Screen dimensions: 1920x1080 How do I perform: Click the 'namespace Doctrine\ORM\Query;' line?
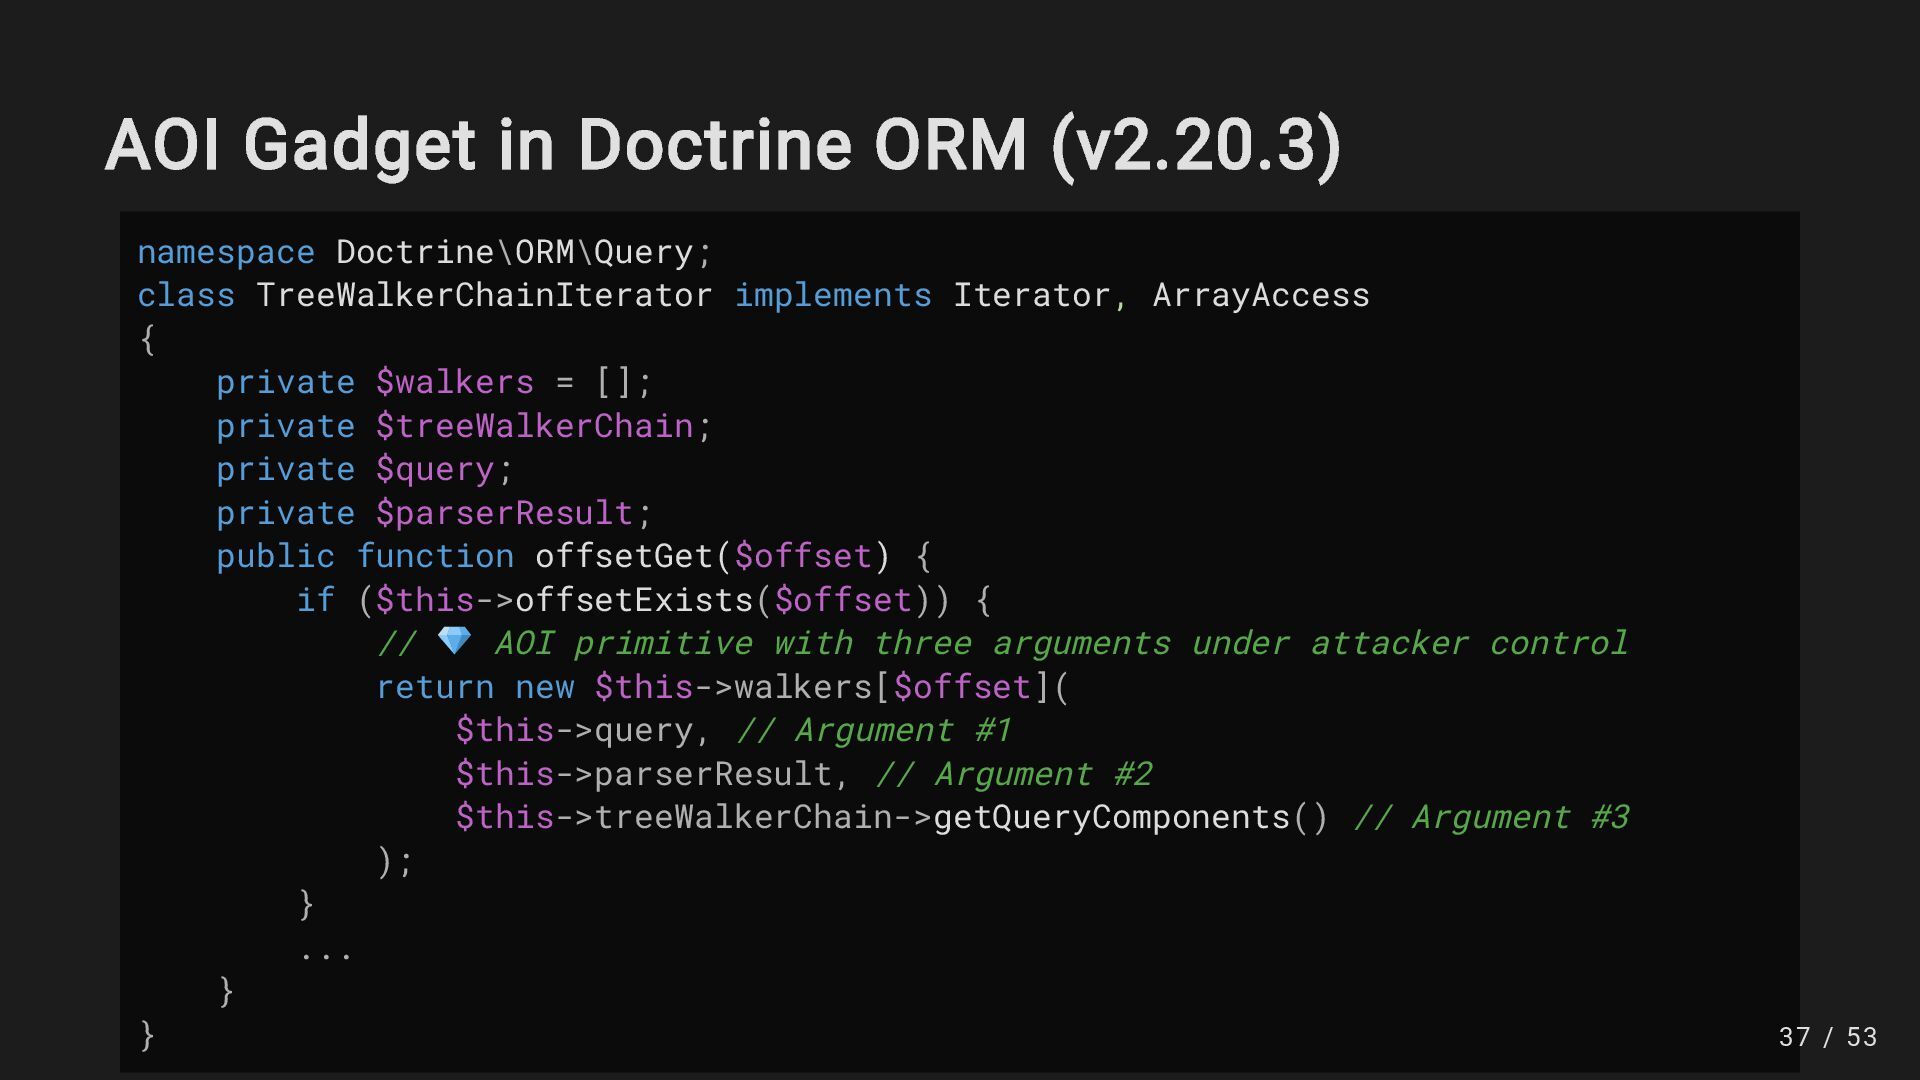click(x=425, y=252)
